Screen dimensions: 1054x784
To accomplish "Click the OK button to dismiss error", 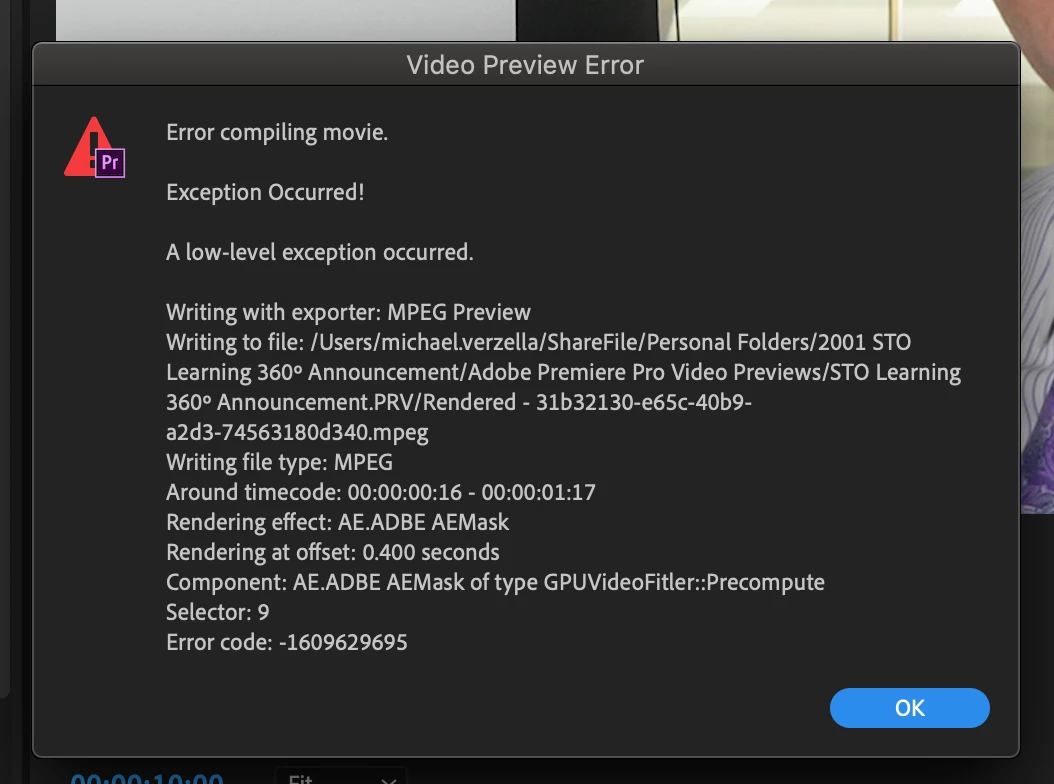I will tap(909, 708).
